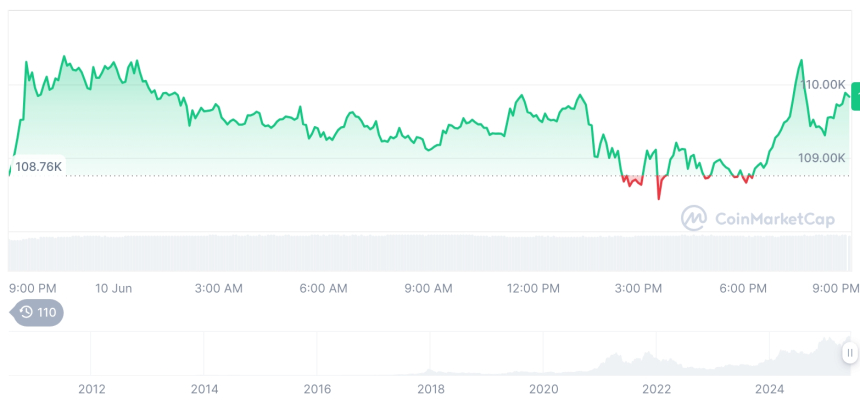Viewport: 860px width, 401px height.
Task: Click the 6:00 PM time axis label
Action: click(x=743, y=288)
